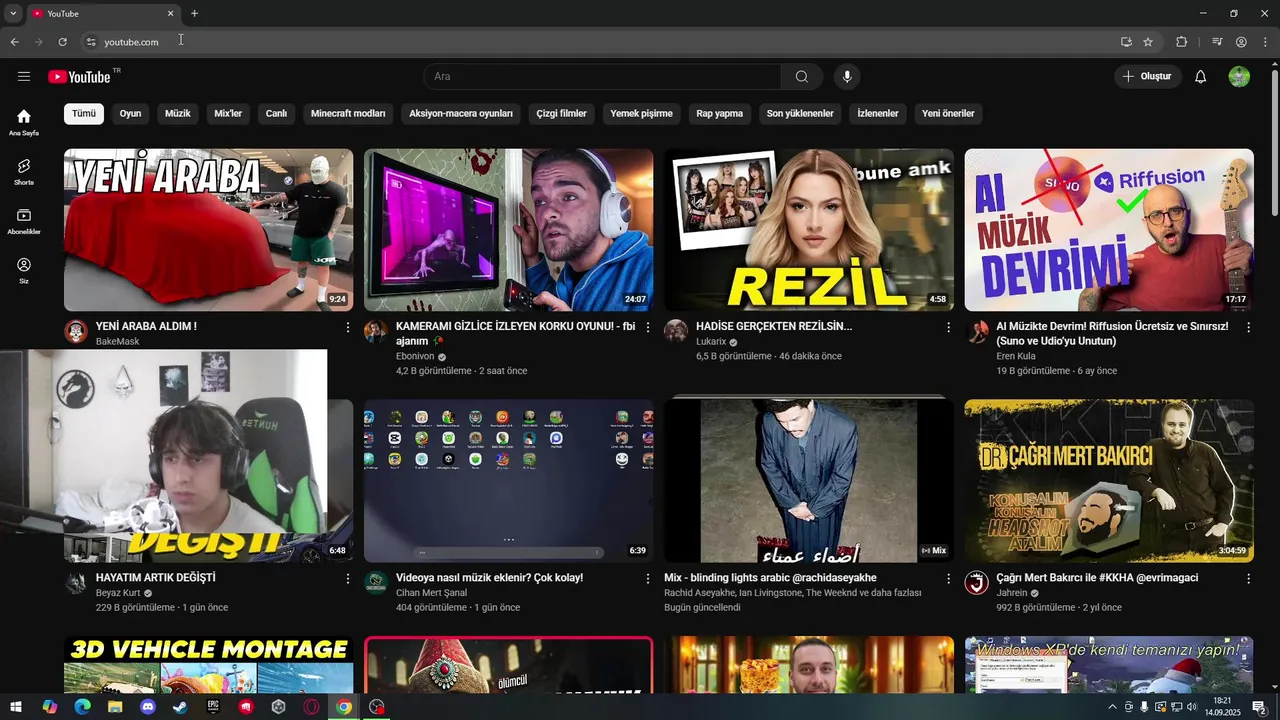Open more options for Çağrı Mert Bakırcı video

(1248, 578)
